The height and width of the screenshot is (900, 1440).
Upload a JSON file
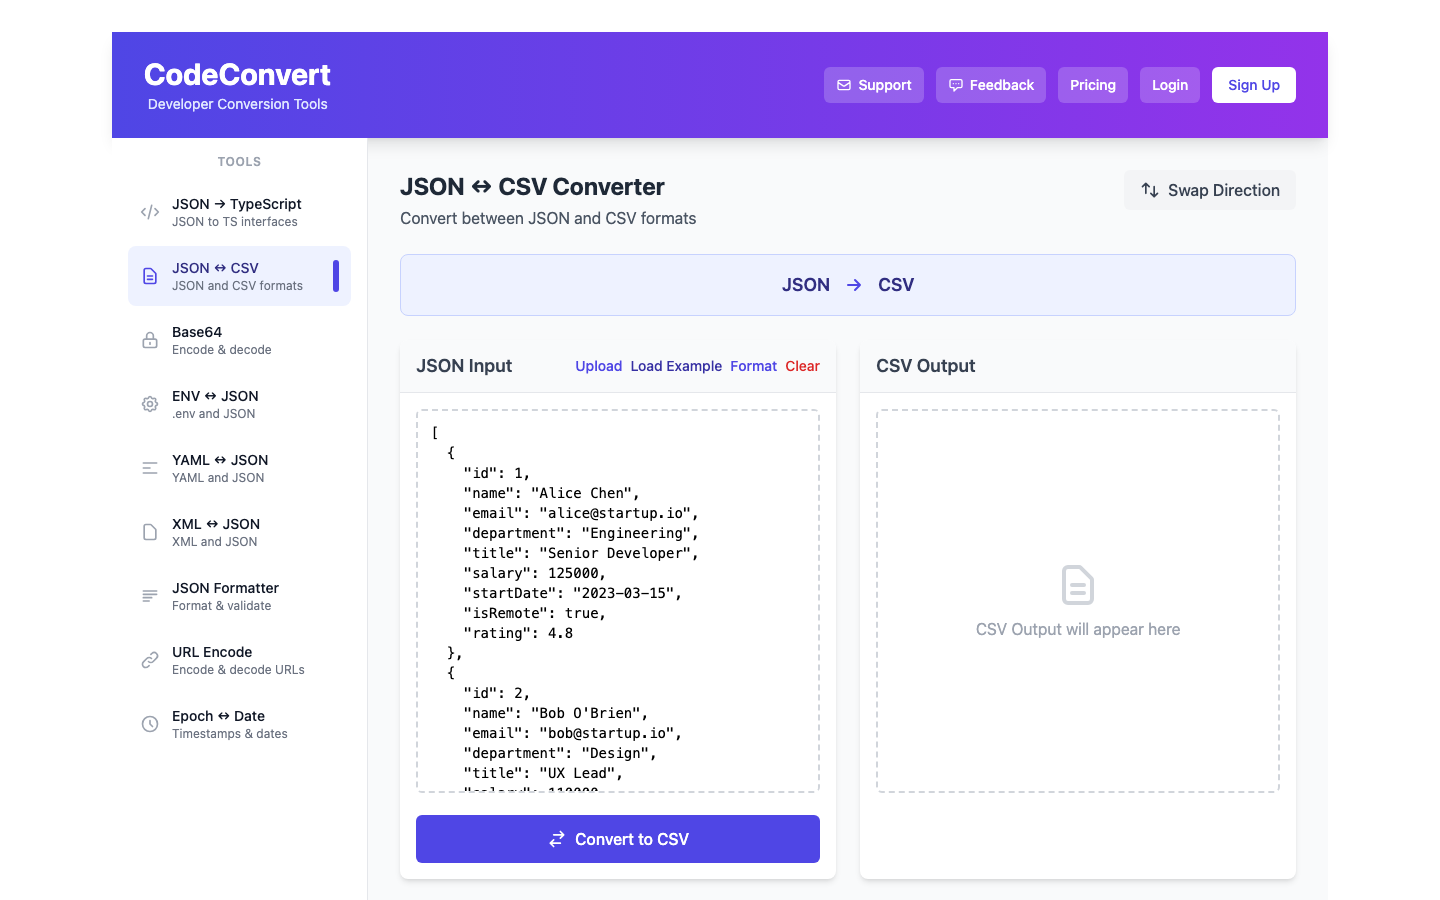point(598,366)
